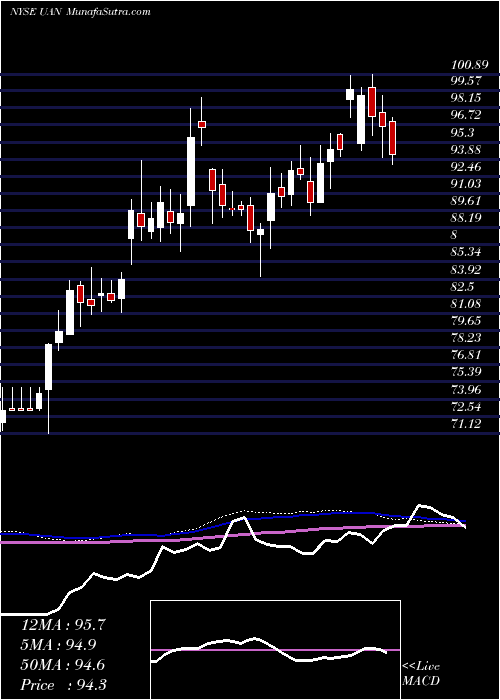Click the 72.54 price axis label

pyautogui.click(x=466, y=406)
